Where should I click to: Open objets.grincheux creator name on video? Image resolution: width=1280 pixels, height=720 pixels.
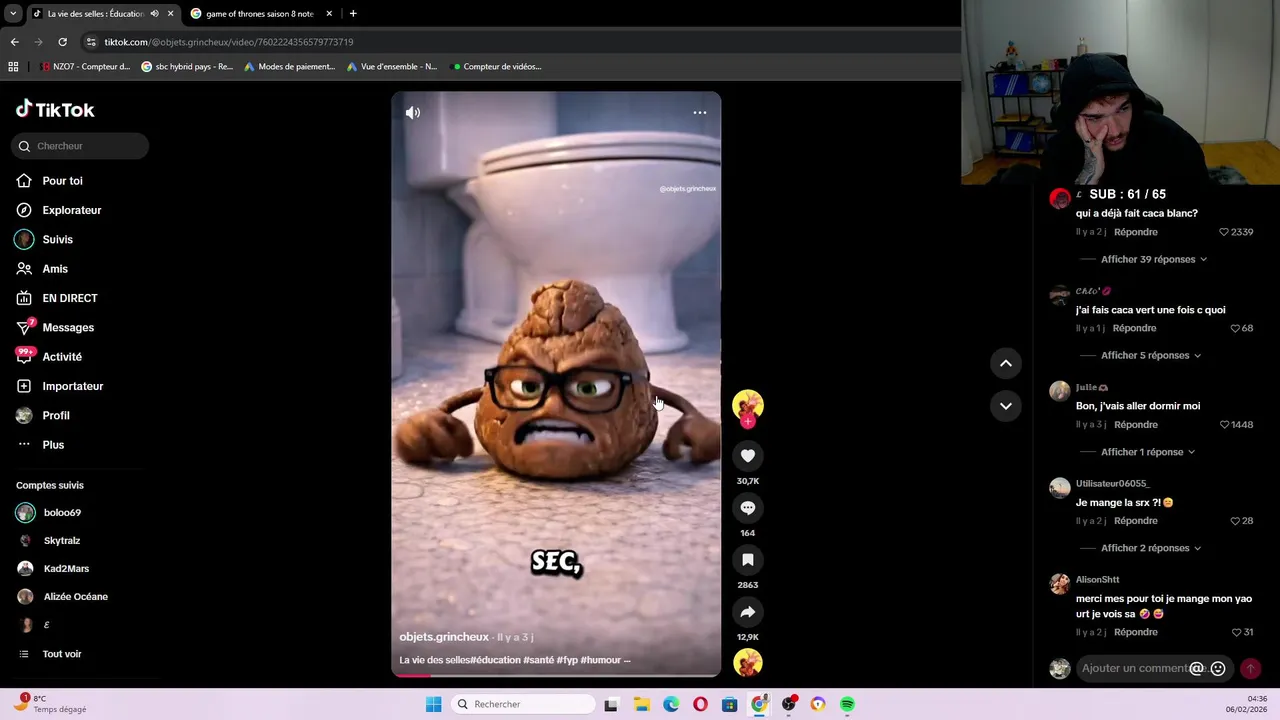444,637
